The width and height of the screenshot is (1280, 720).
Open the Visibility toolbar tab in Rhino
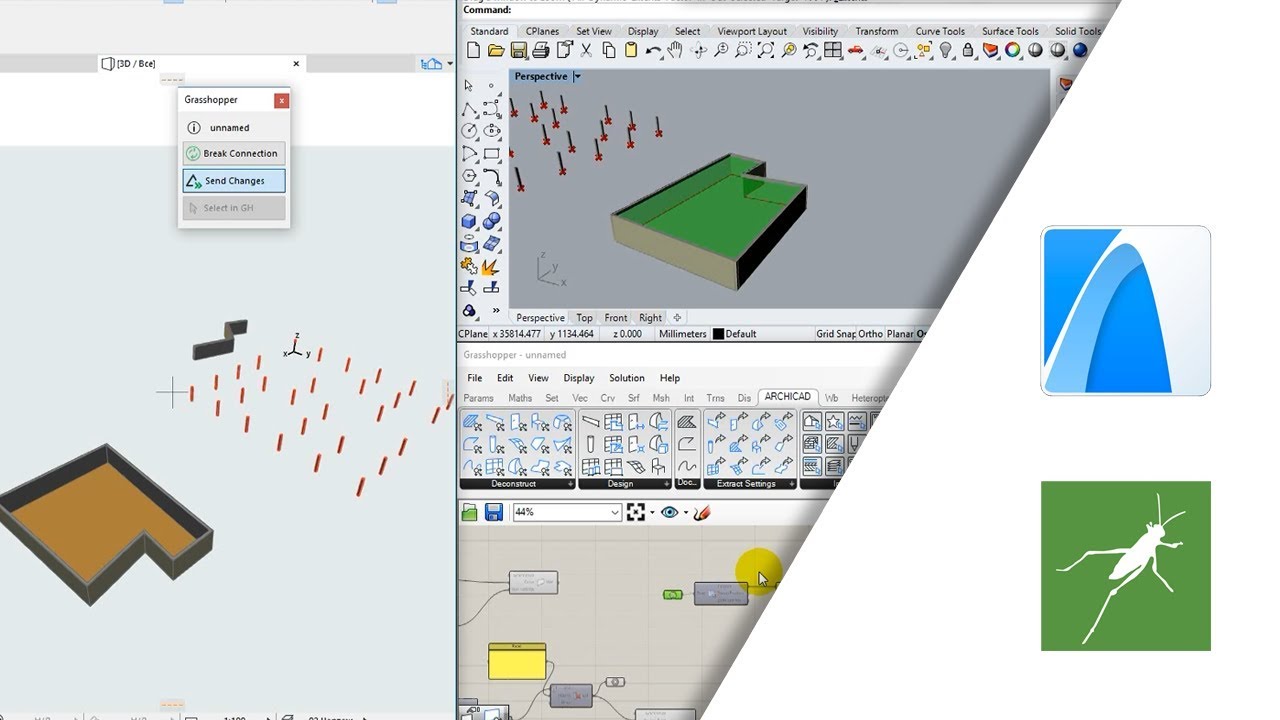pos(821,31)
